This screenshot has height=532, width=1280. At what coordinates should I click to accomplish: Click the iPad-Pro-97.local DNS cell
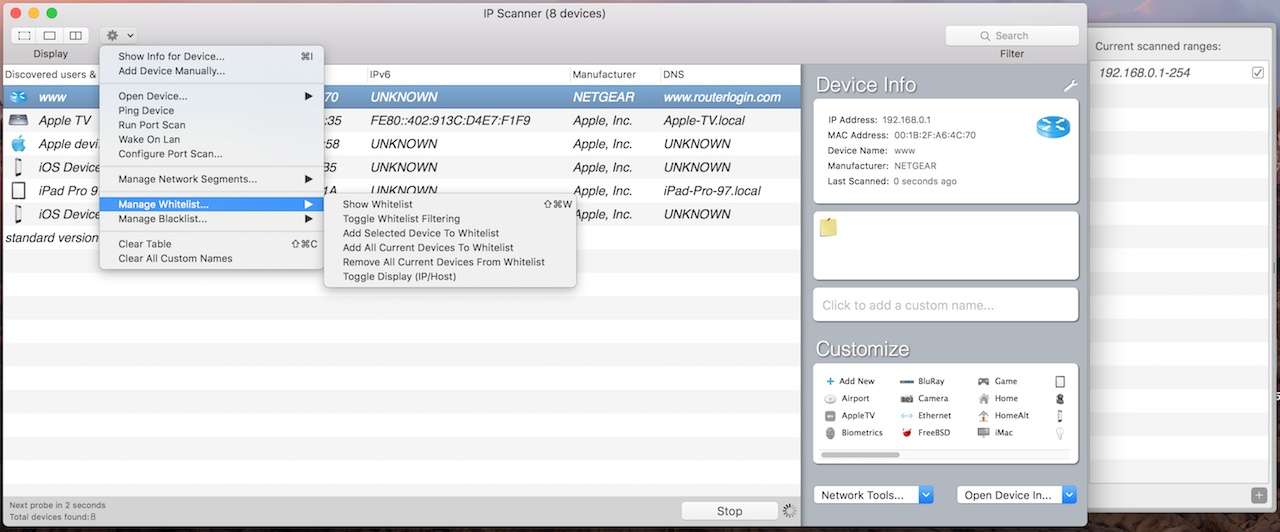click(712, 190)
